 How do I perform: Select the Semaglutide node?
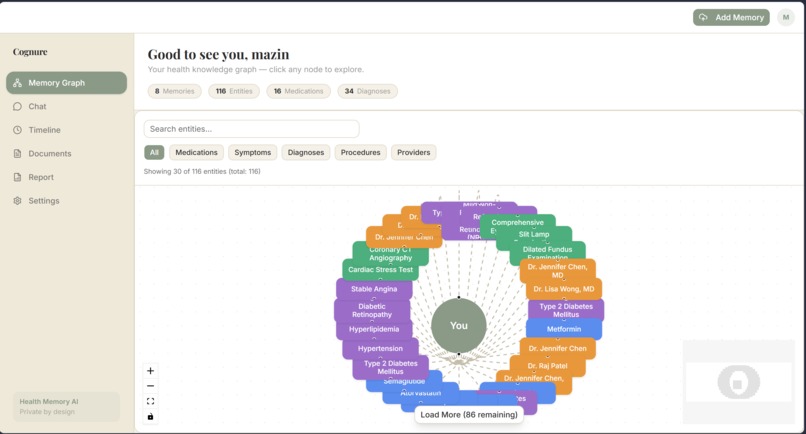404,382
